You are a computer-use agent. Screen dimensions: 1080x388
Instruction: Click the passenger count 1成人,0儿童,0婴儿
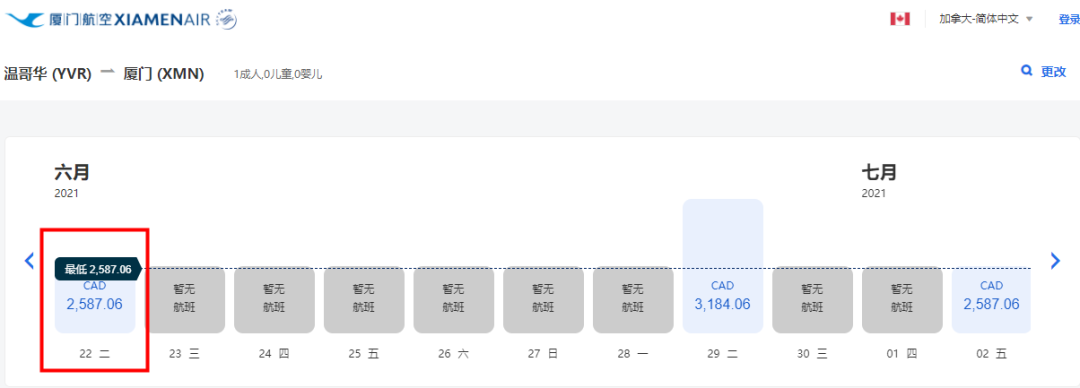[278, 74]
